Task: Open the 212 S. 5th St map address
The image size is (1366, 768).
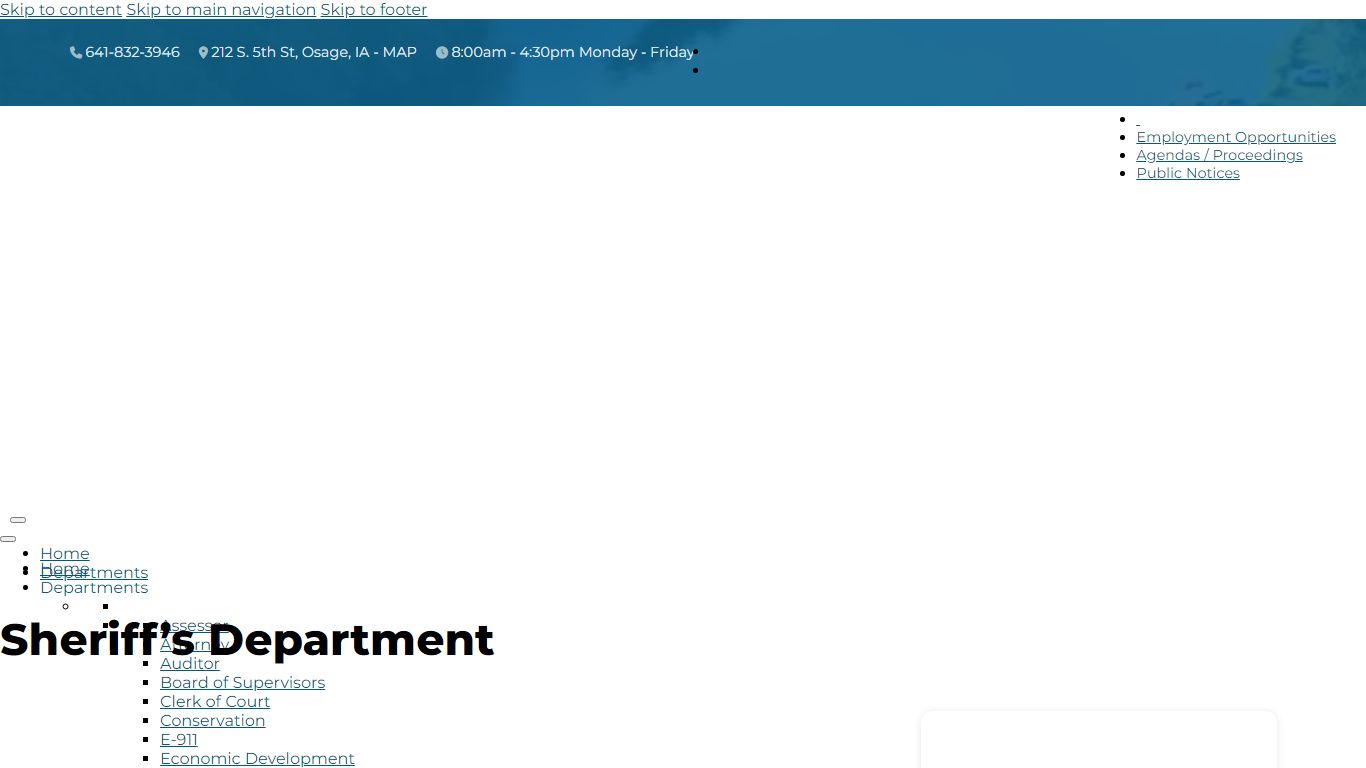Action: pyautogui.click(x=313, y=52)
